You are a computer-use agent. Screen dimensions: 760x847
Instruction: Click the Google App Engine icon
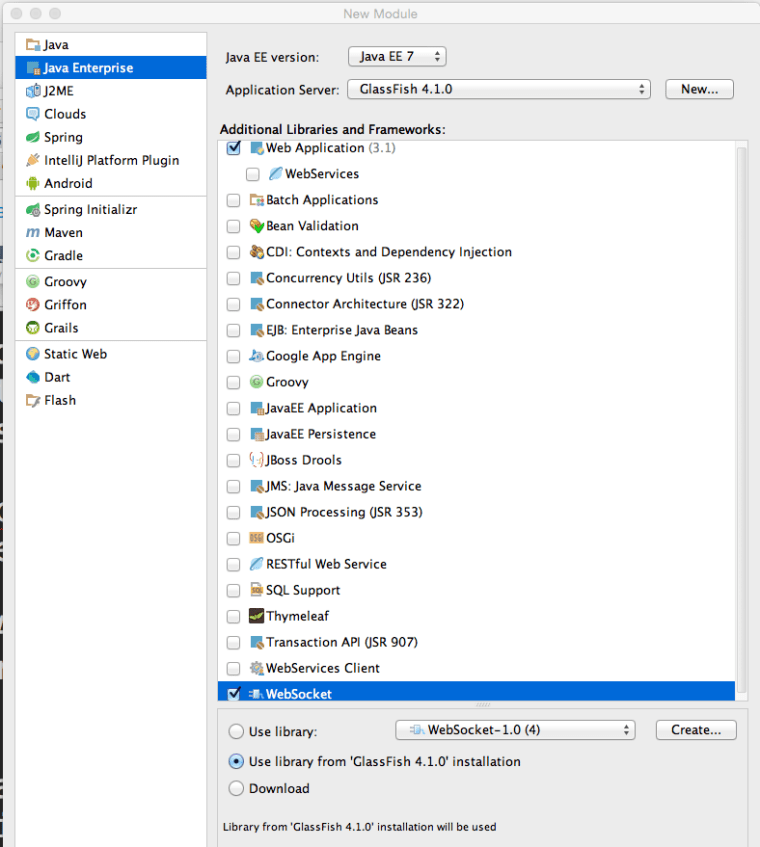coord(256,356)
